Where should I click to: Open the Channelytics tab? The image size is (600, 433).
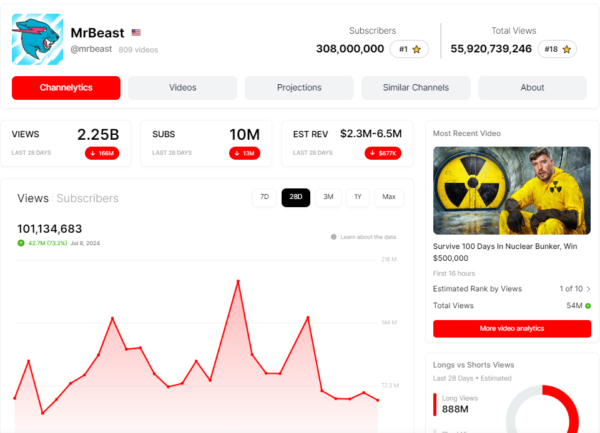pos(66,88)
